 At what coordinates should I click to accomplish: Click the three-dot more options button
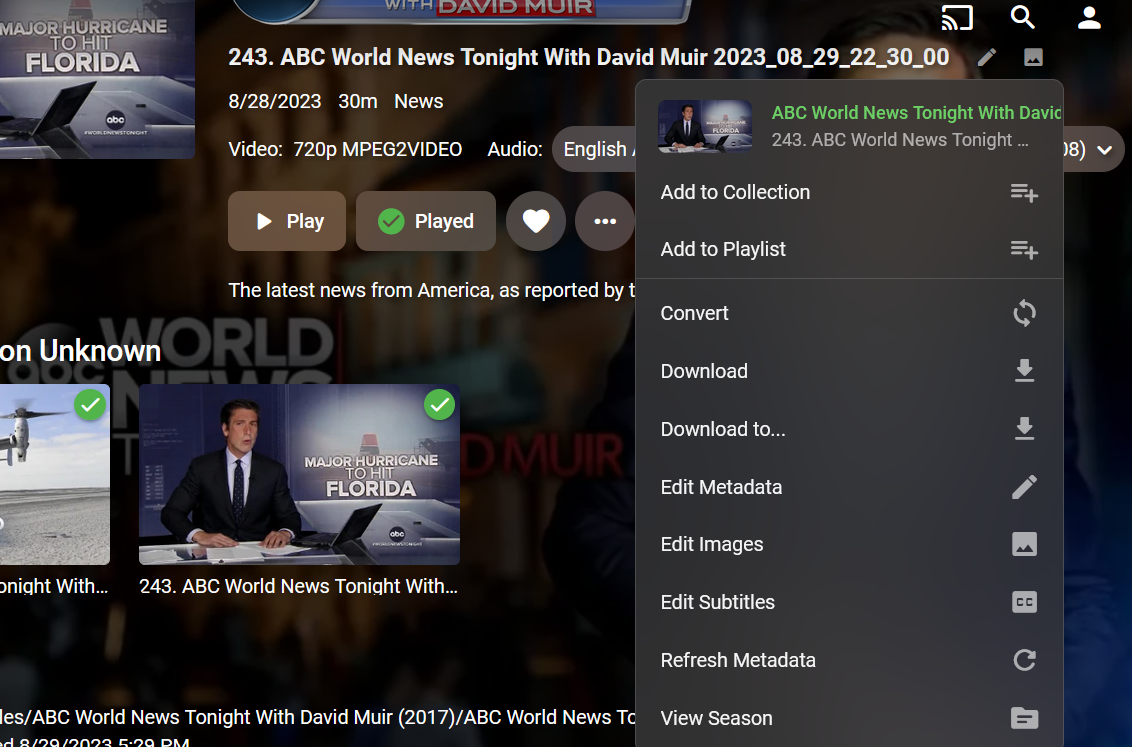click(x=604, y=221)
